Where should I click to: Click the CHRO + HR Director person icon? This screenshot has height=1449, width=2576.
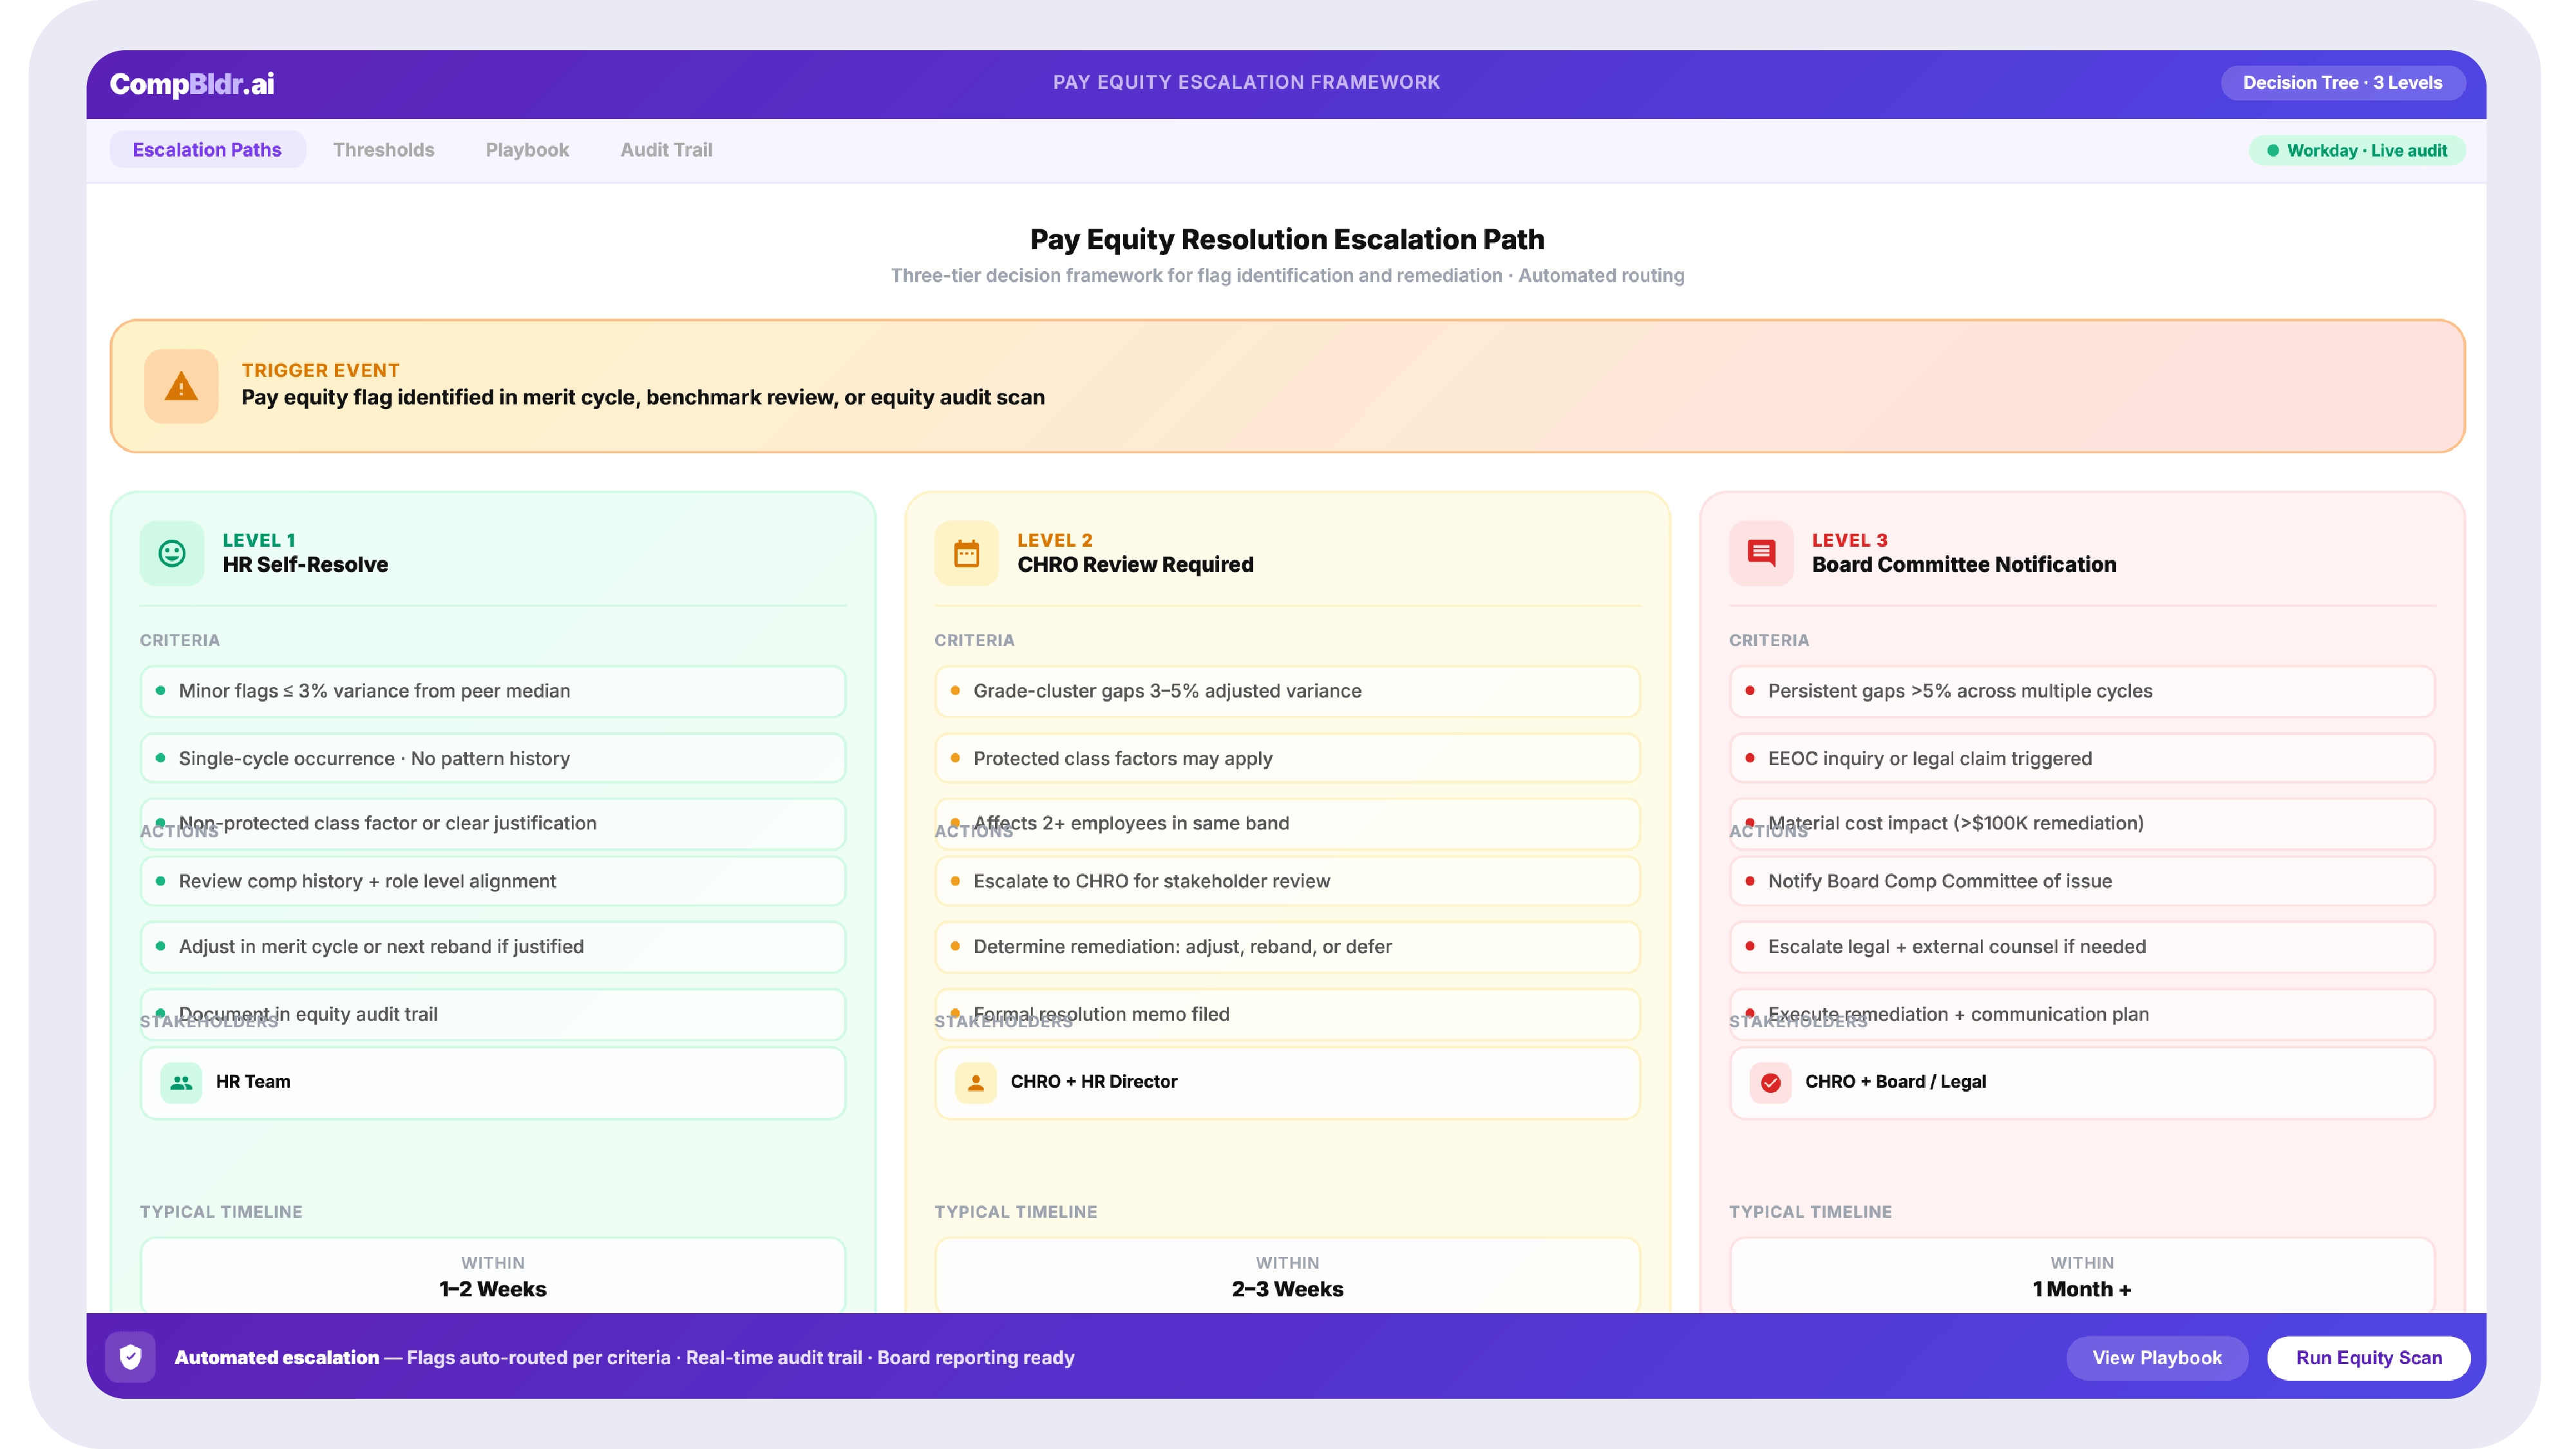click(976, 1082)
